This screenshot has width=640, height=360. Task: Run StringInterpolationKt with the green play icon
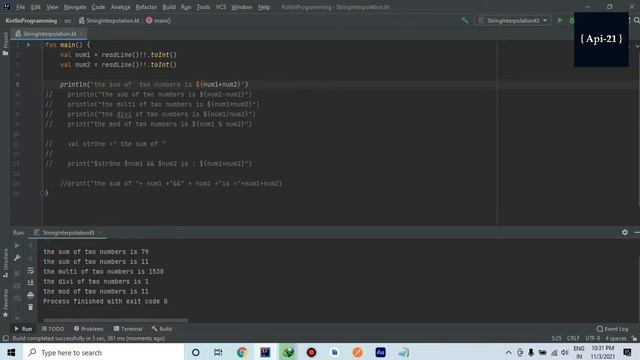pos(560,20)
